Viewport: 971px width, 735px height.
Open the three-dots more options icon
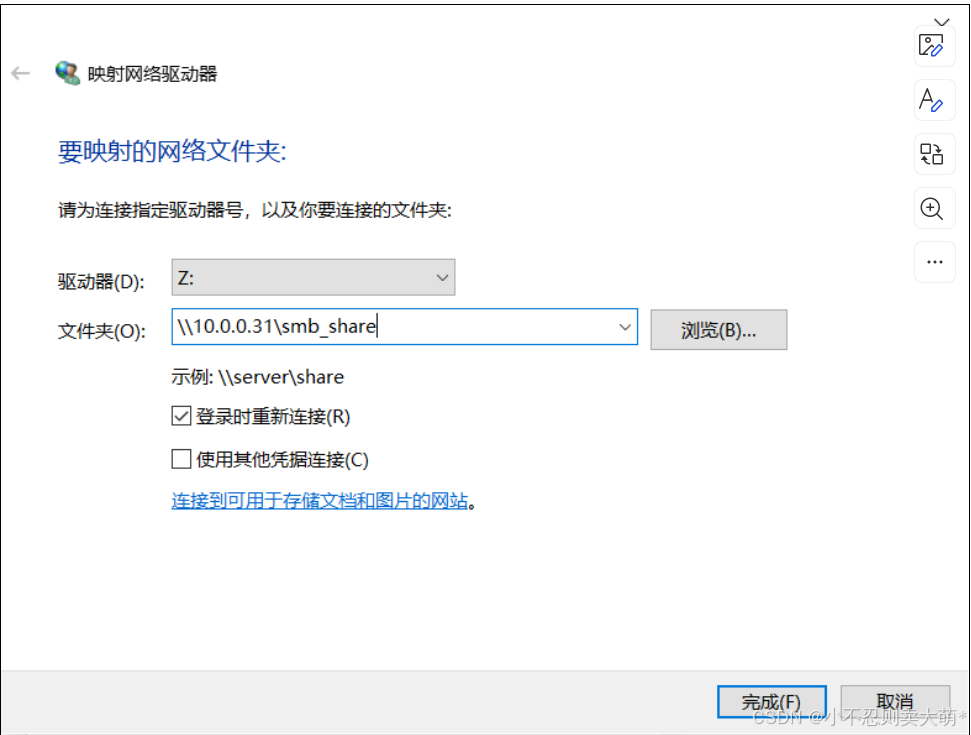pyautogui.click(x=934, y=263)
